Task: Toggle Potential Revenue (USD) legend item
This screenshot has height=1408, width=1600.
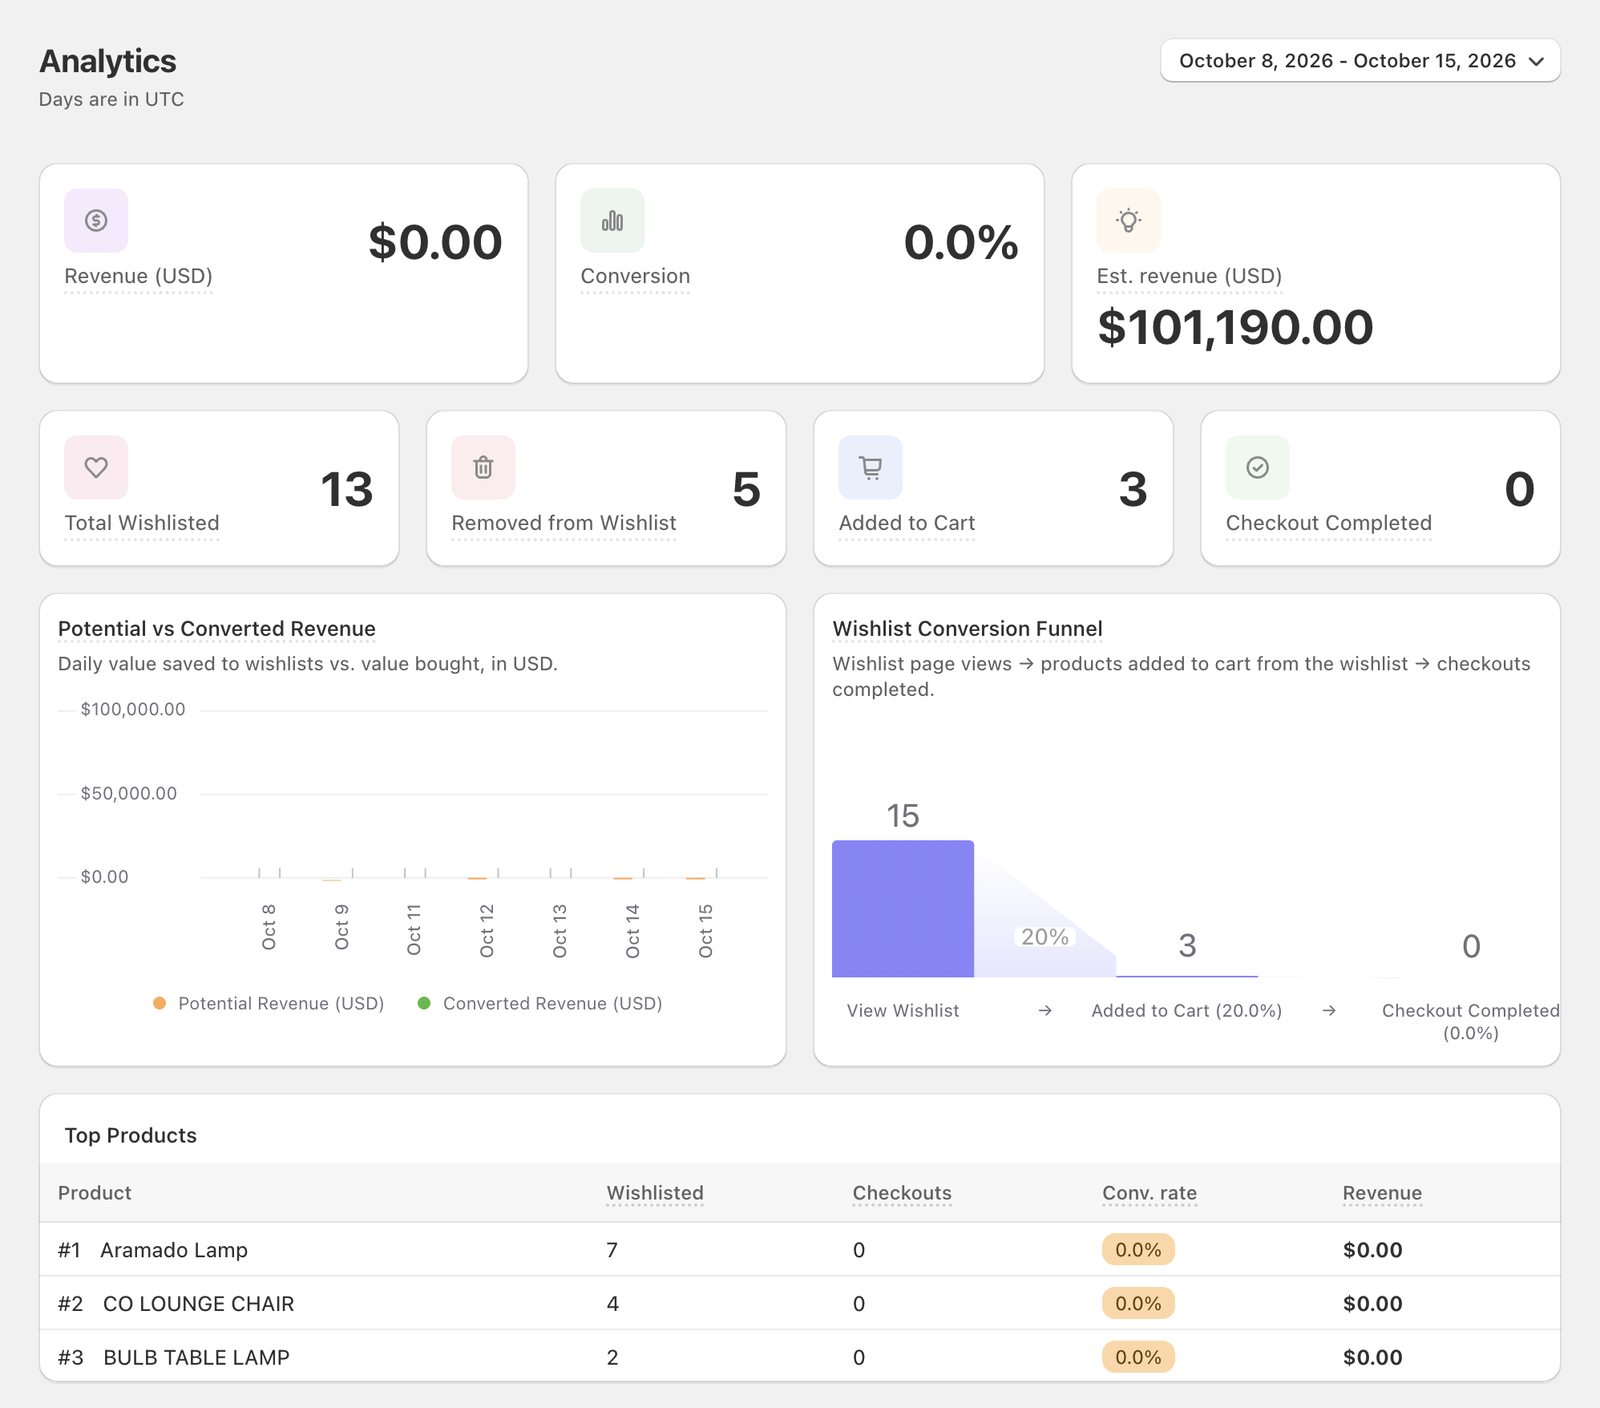Action: click(x=269, y=1003)
